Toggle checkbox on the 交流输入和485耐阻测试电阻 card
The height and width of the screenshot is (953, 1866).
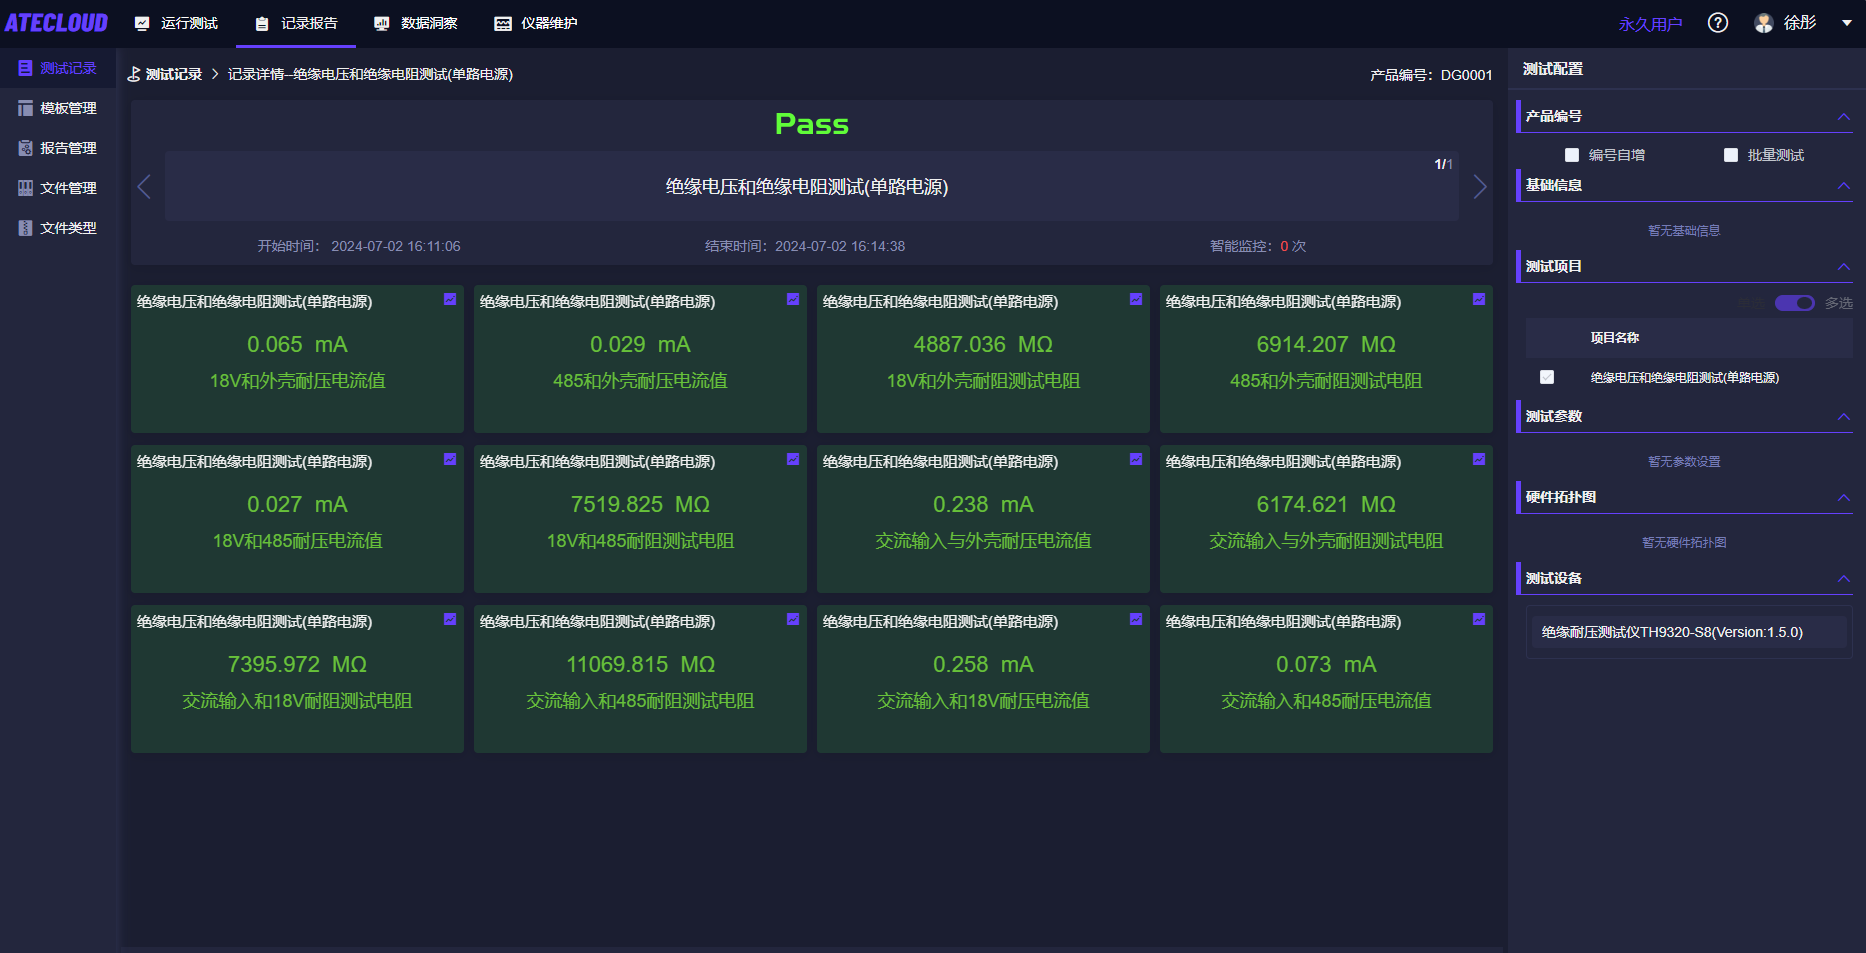click(x=793, y=619)
